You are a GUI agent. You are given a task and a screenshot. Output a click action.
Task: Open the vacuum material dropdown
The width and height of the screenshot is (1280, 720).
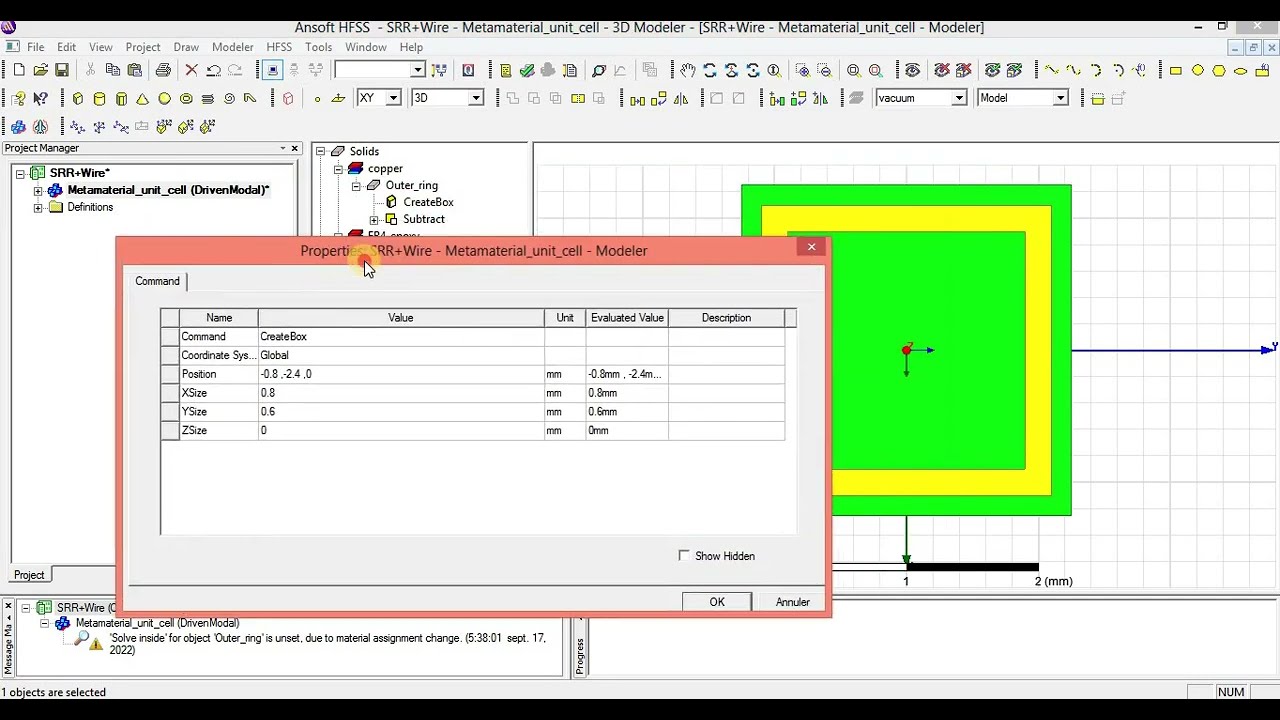(x=958, y=98)
